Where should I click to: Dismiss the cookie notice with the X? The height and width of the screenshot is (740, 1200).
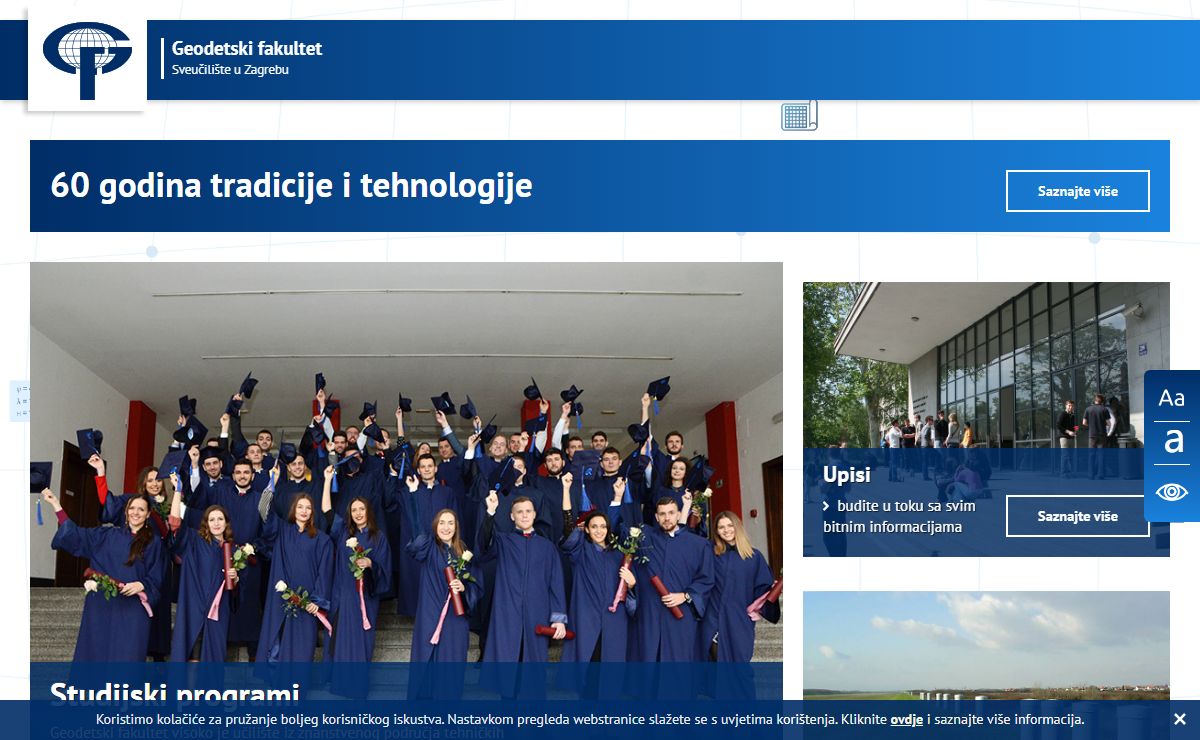1180,719
